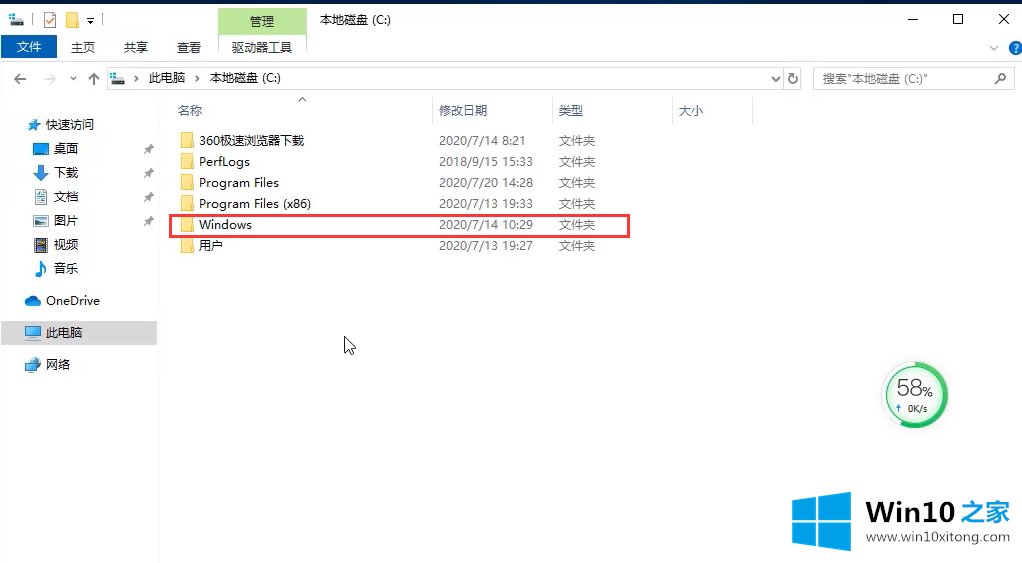The width and height of the screenshot is (1022, 563).
Task: Click the 2020/7/14 10:29 date of Windows
Action: [486, 225]
